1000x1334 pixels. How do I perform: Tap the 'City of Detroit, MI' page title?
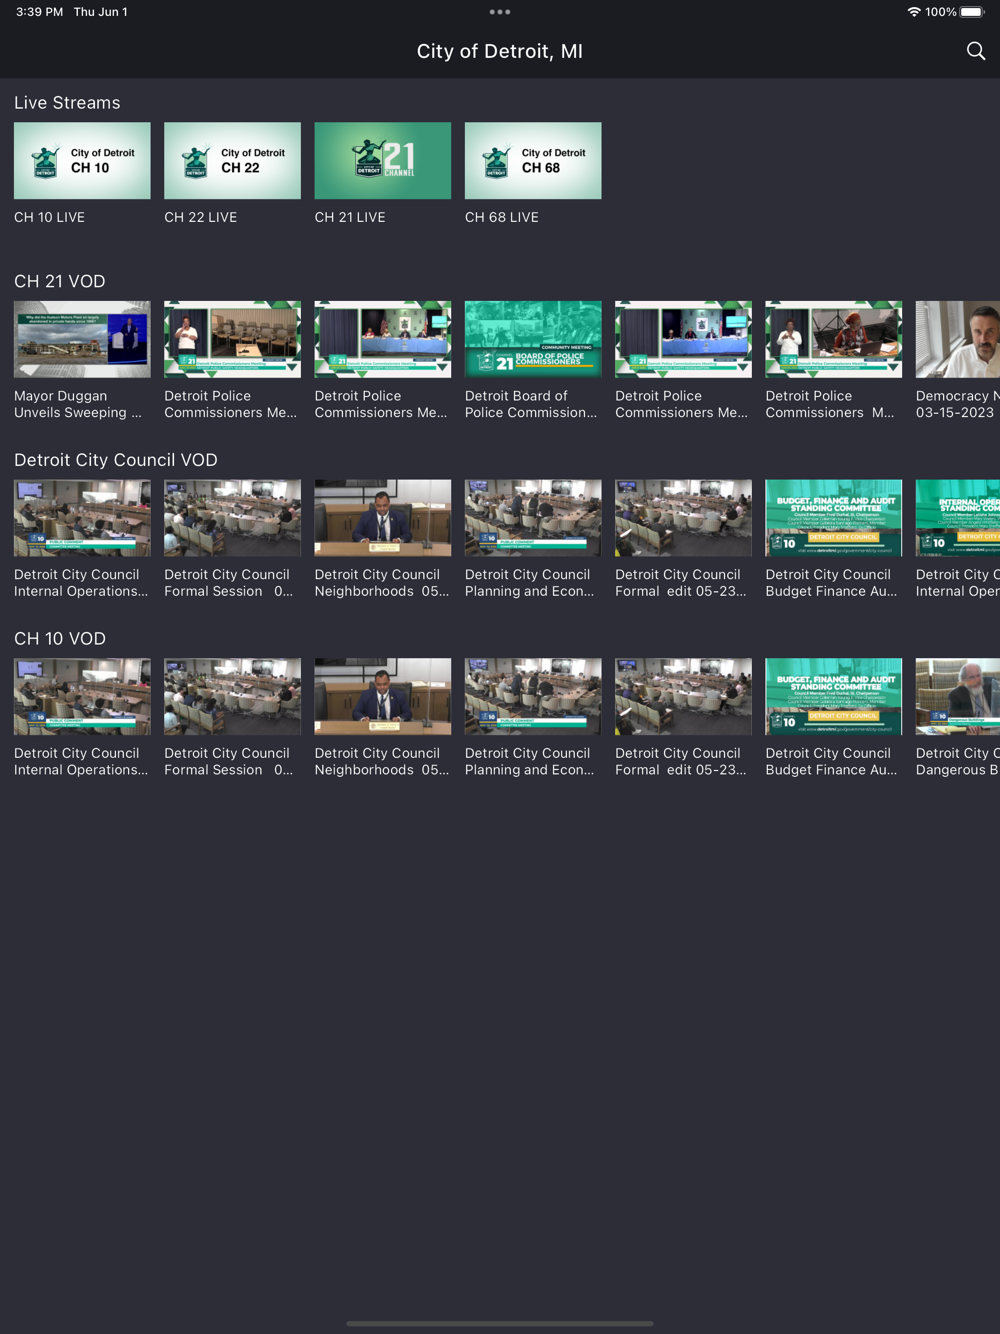(x=500, y=51)
